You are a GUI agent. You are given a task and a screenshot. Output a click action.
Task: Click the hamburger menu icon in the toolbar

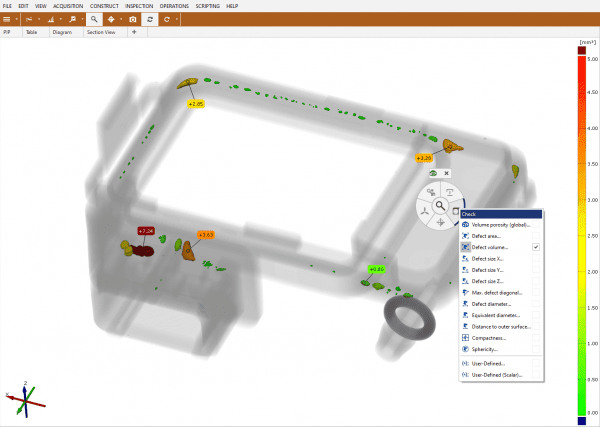coord(8,19)
